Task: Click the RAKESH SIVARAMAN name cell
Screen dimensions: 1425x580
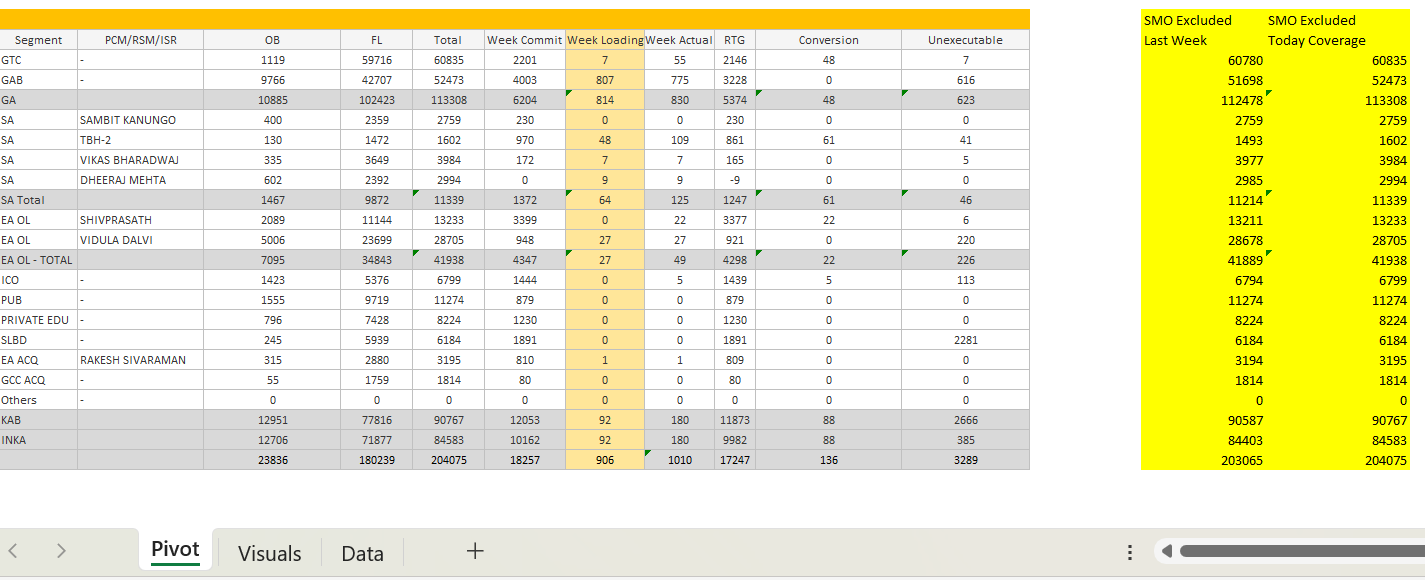Action: pyautogui.click(x=132, y=360)
